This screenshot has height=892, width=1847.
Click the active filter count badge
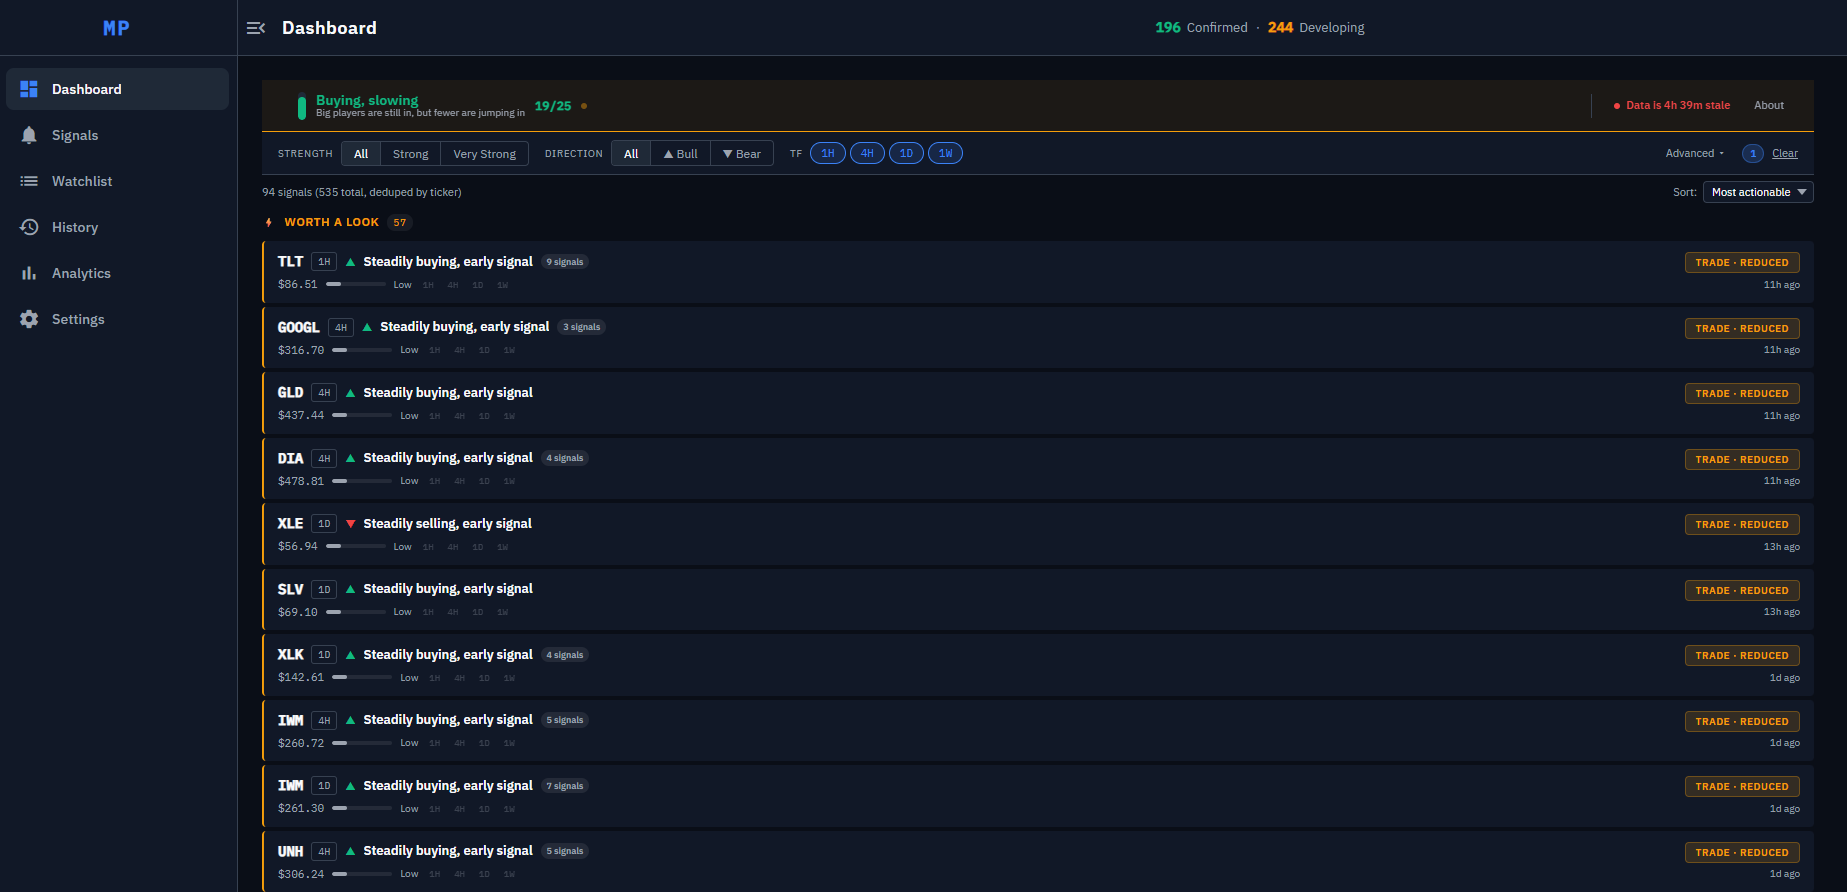[1753, 154]
